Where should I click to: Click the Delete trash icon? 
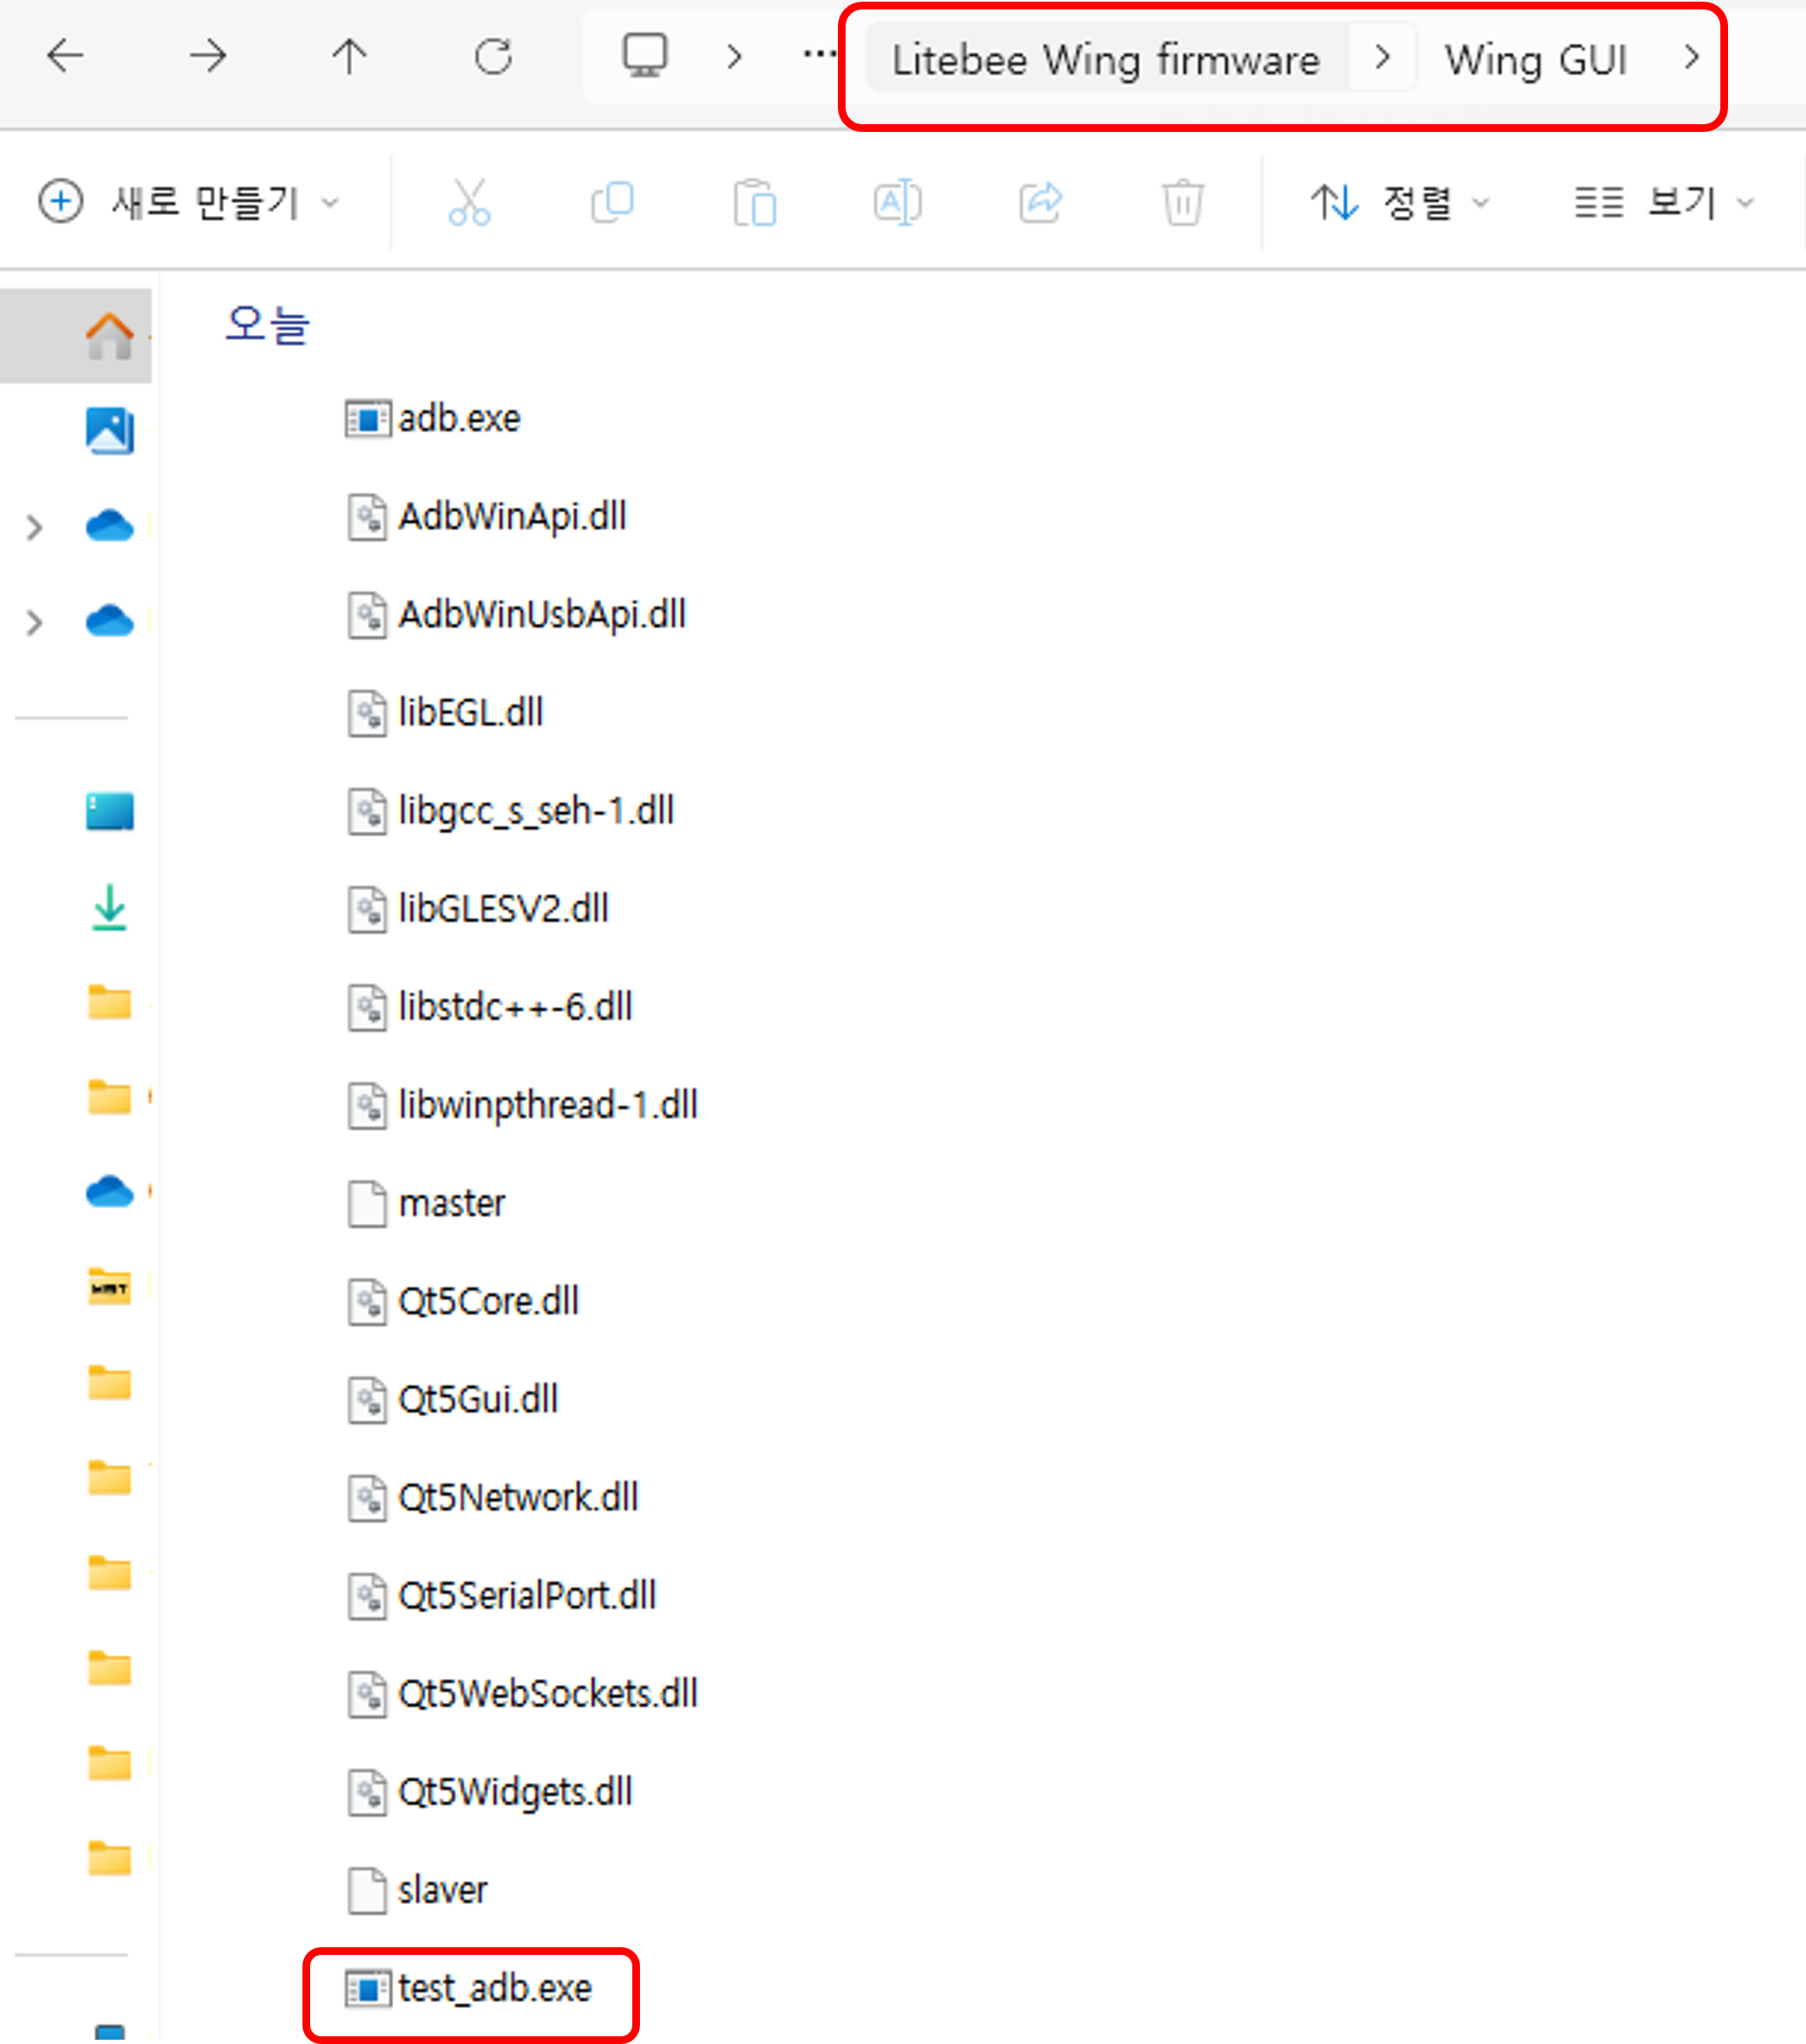[1182, 202]
